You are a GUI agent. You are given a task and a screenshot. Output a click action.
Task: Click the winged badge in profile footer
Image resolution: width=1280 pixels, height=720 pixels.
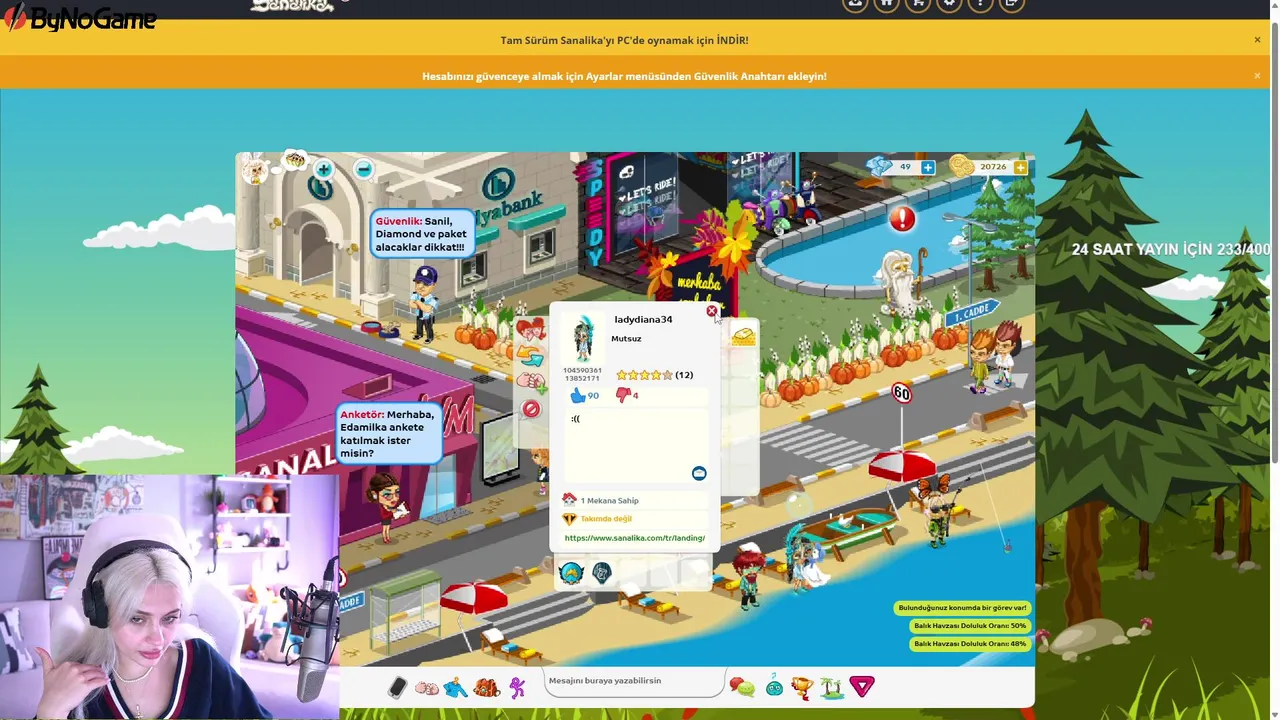point(571,573)
